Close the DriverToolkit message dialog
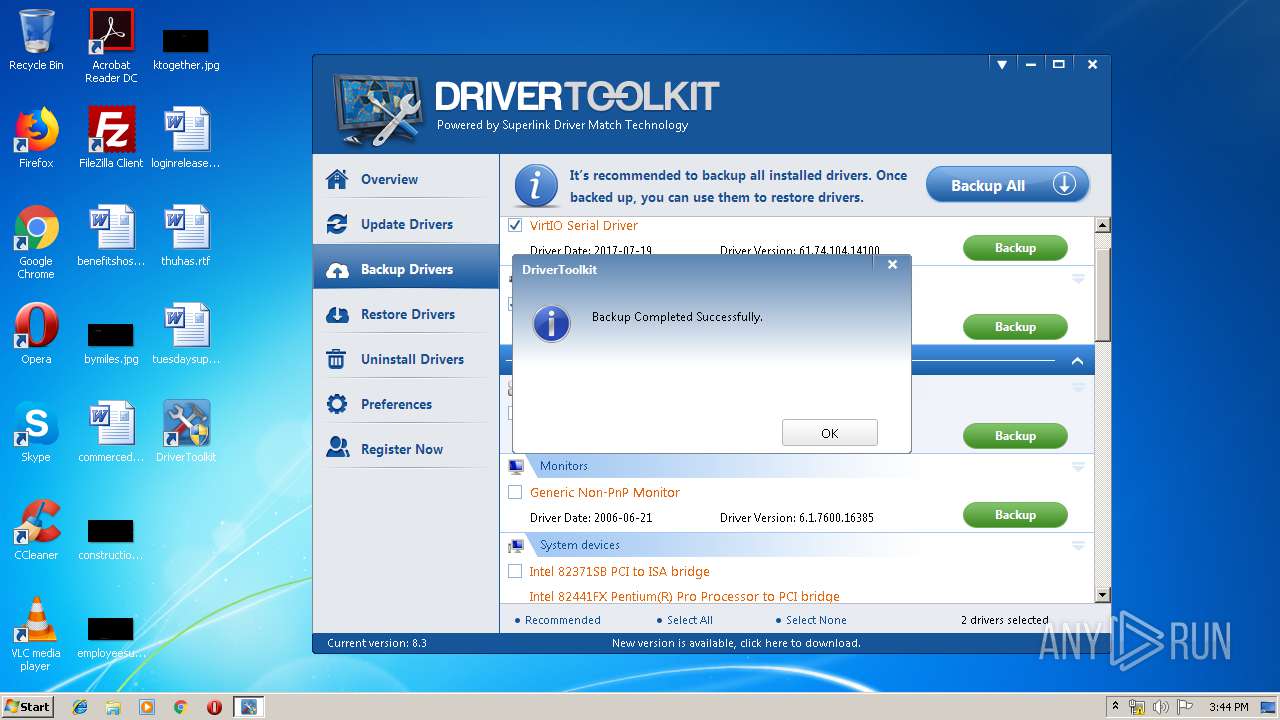 point(892,265)
